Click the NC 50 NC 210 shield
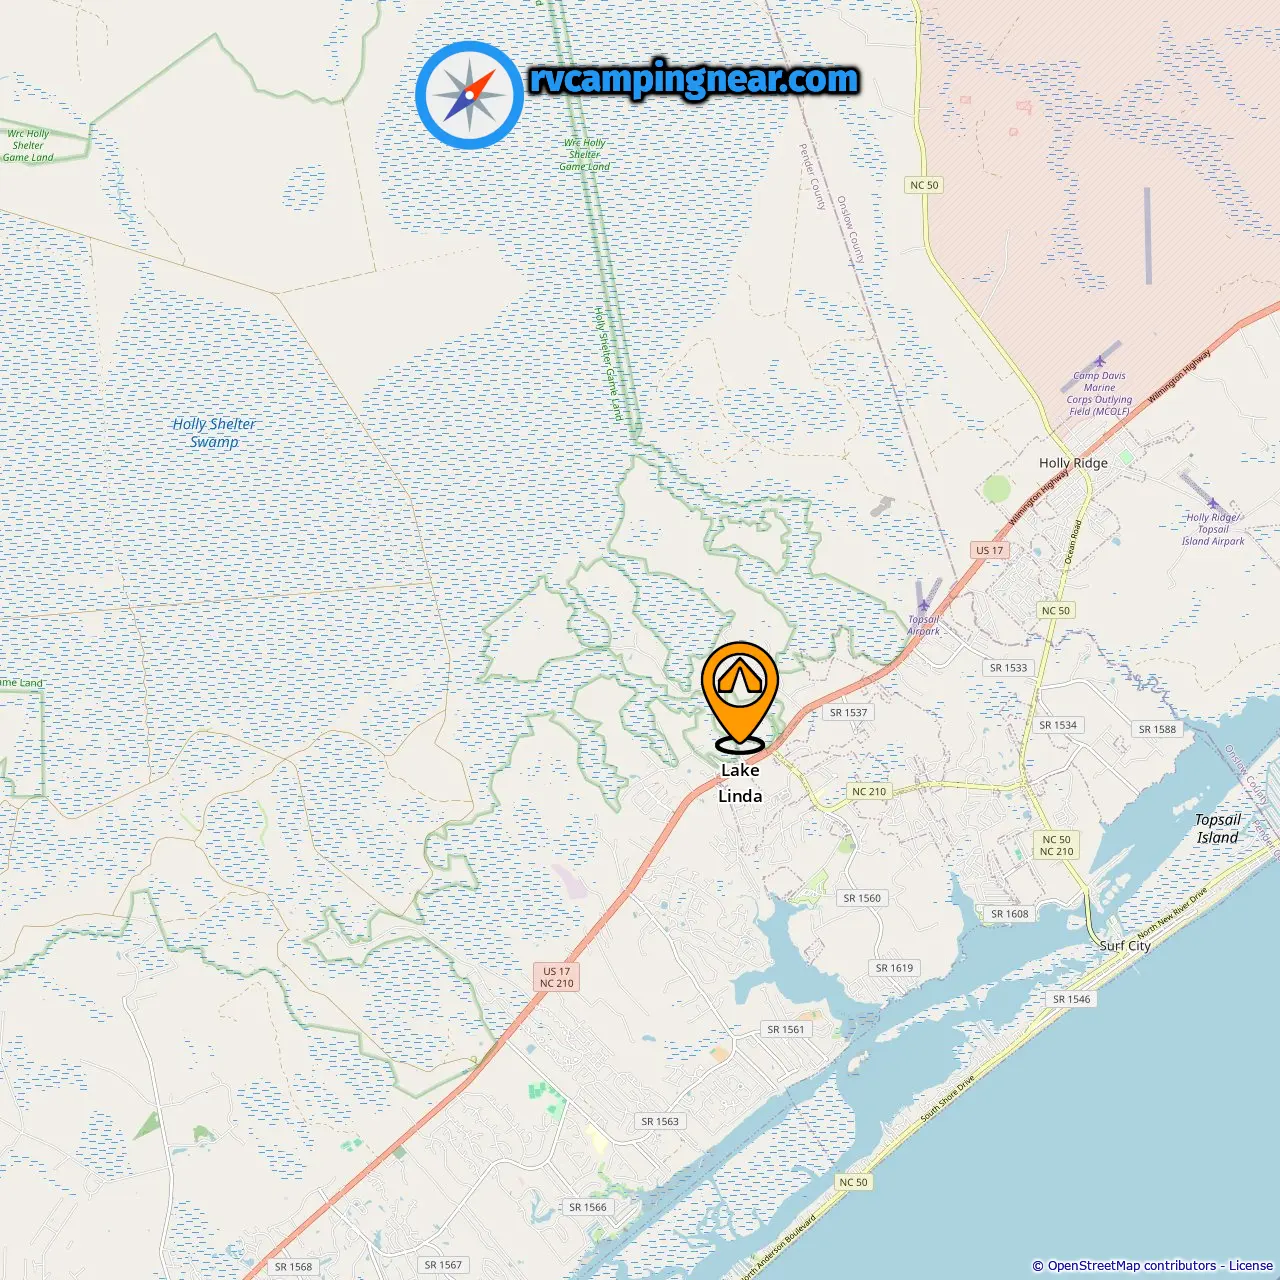 (1056, 846)
